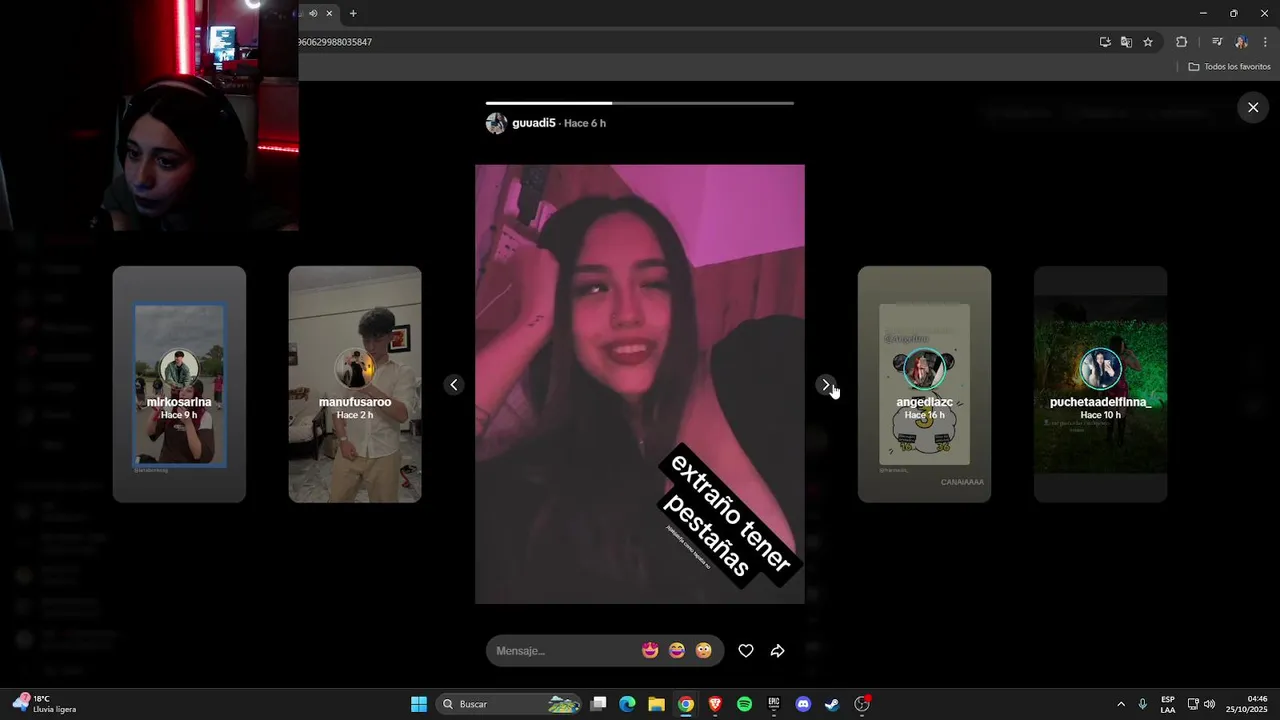This screenshot has height=720, width=1280.
Task: Switch ESP LAA keyboard language
Action: pyautogui.click(x=1168, y=704)
